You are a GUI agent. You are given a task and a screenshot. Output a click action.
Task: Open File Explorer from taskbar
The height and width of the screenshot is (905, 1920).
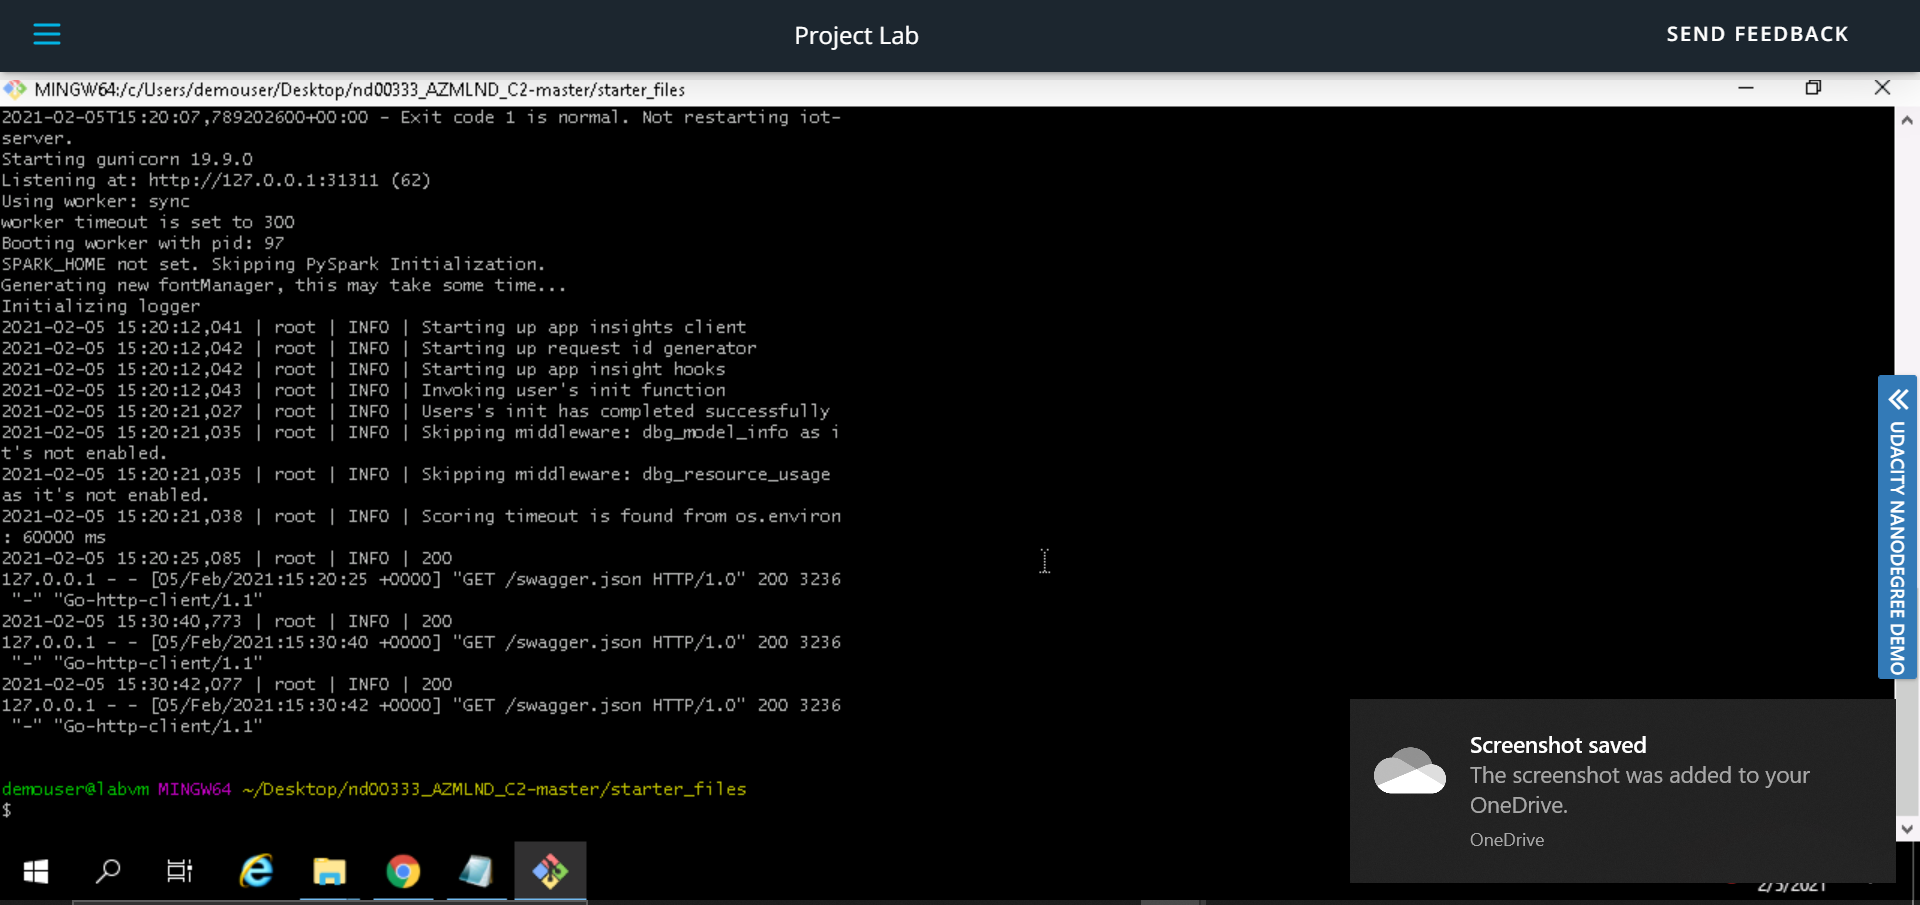[x=329, y=872]
